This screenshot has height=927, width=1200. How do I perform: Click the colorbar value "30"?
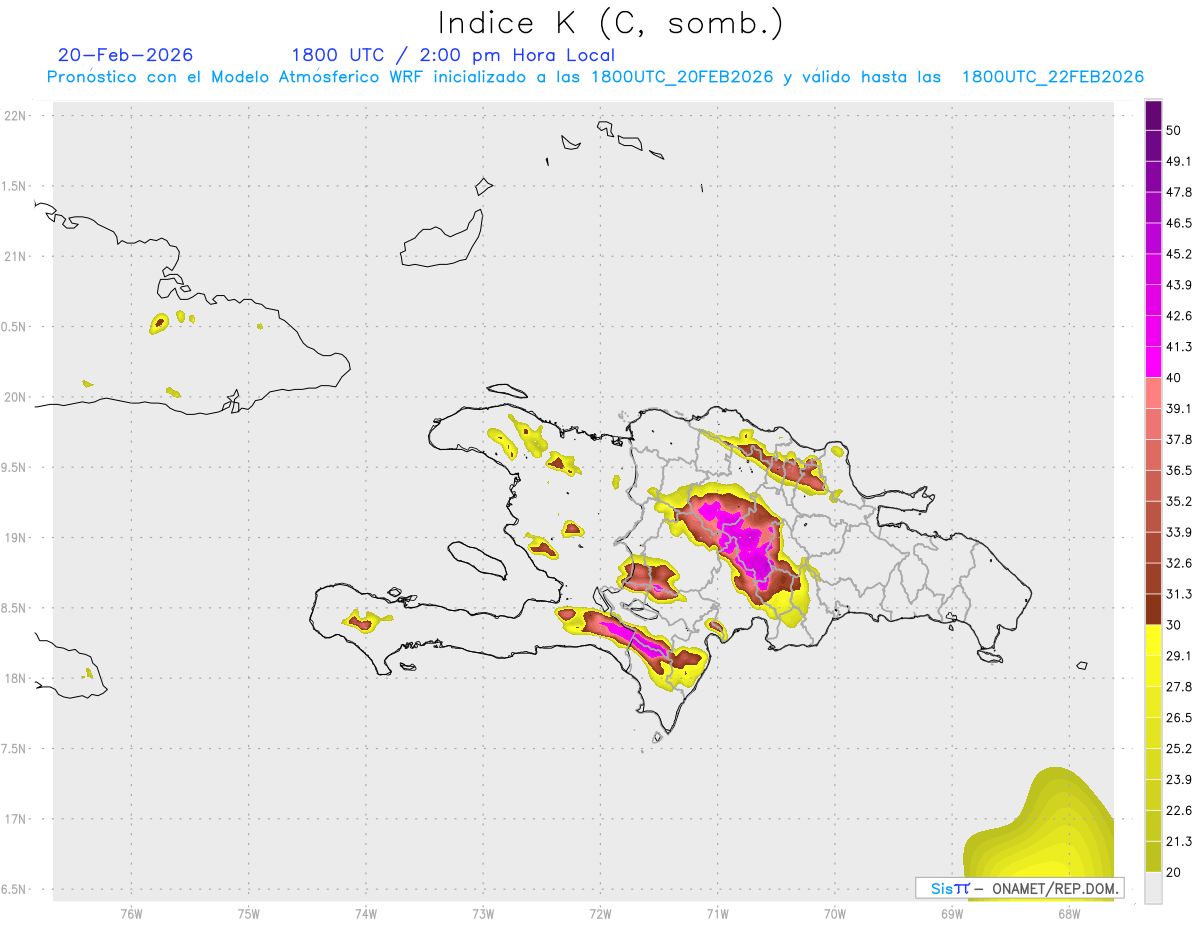[1175, 625]
